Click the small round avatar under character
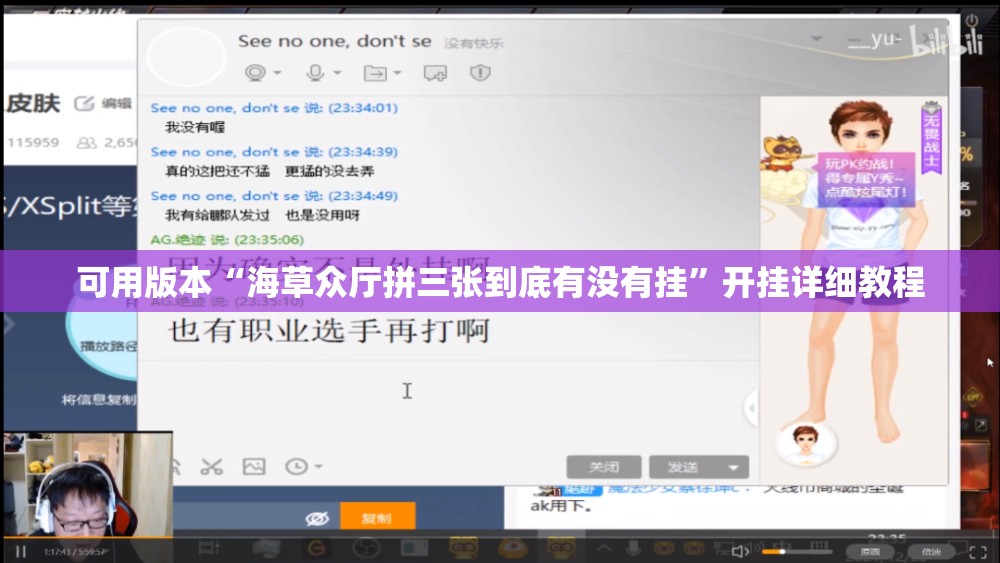The width and height of the screenshot is (1000, 563). [805, 443]
